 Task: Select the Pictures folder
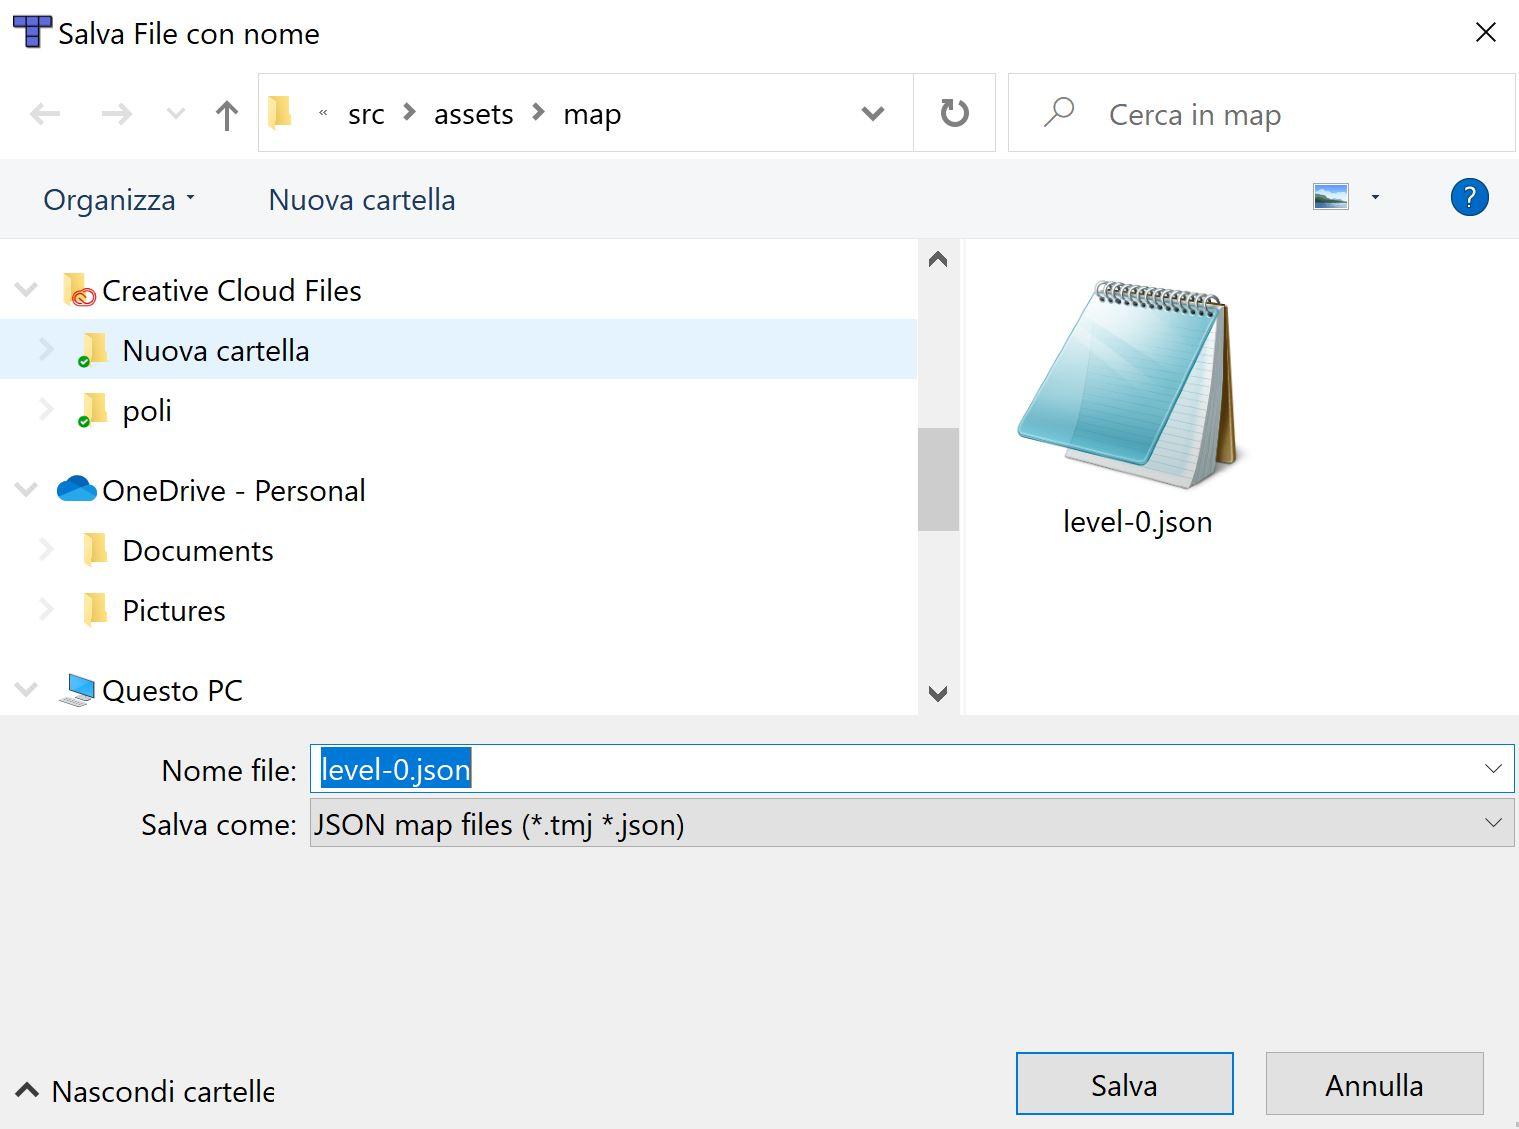(x=174, y=611)
